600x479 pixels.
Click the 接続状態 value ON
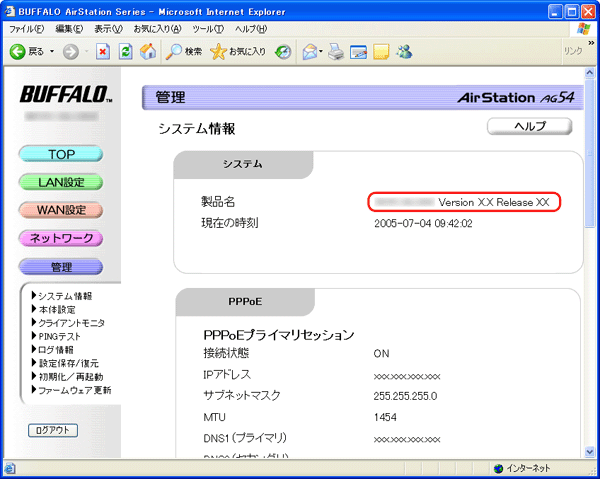pos(382,354)
